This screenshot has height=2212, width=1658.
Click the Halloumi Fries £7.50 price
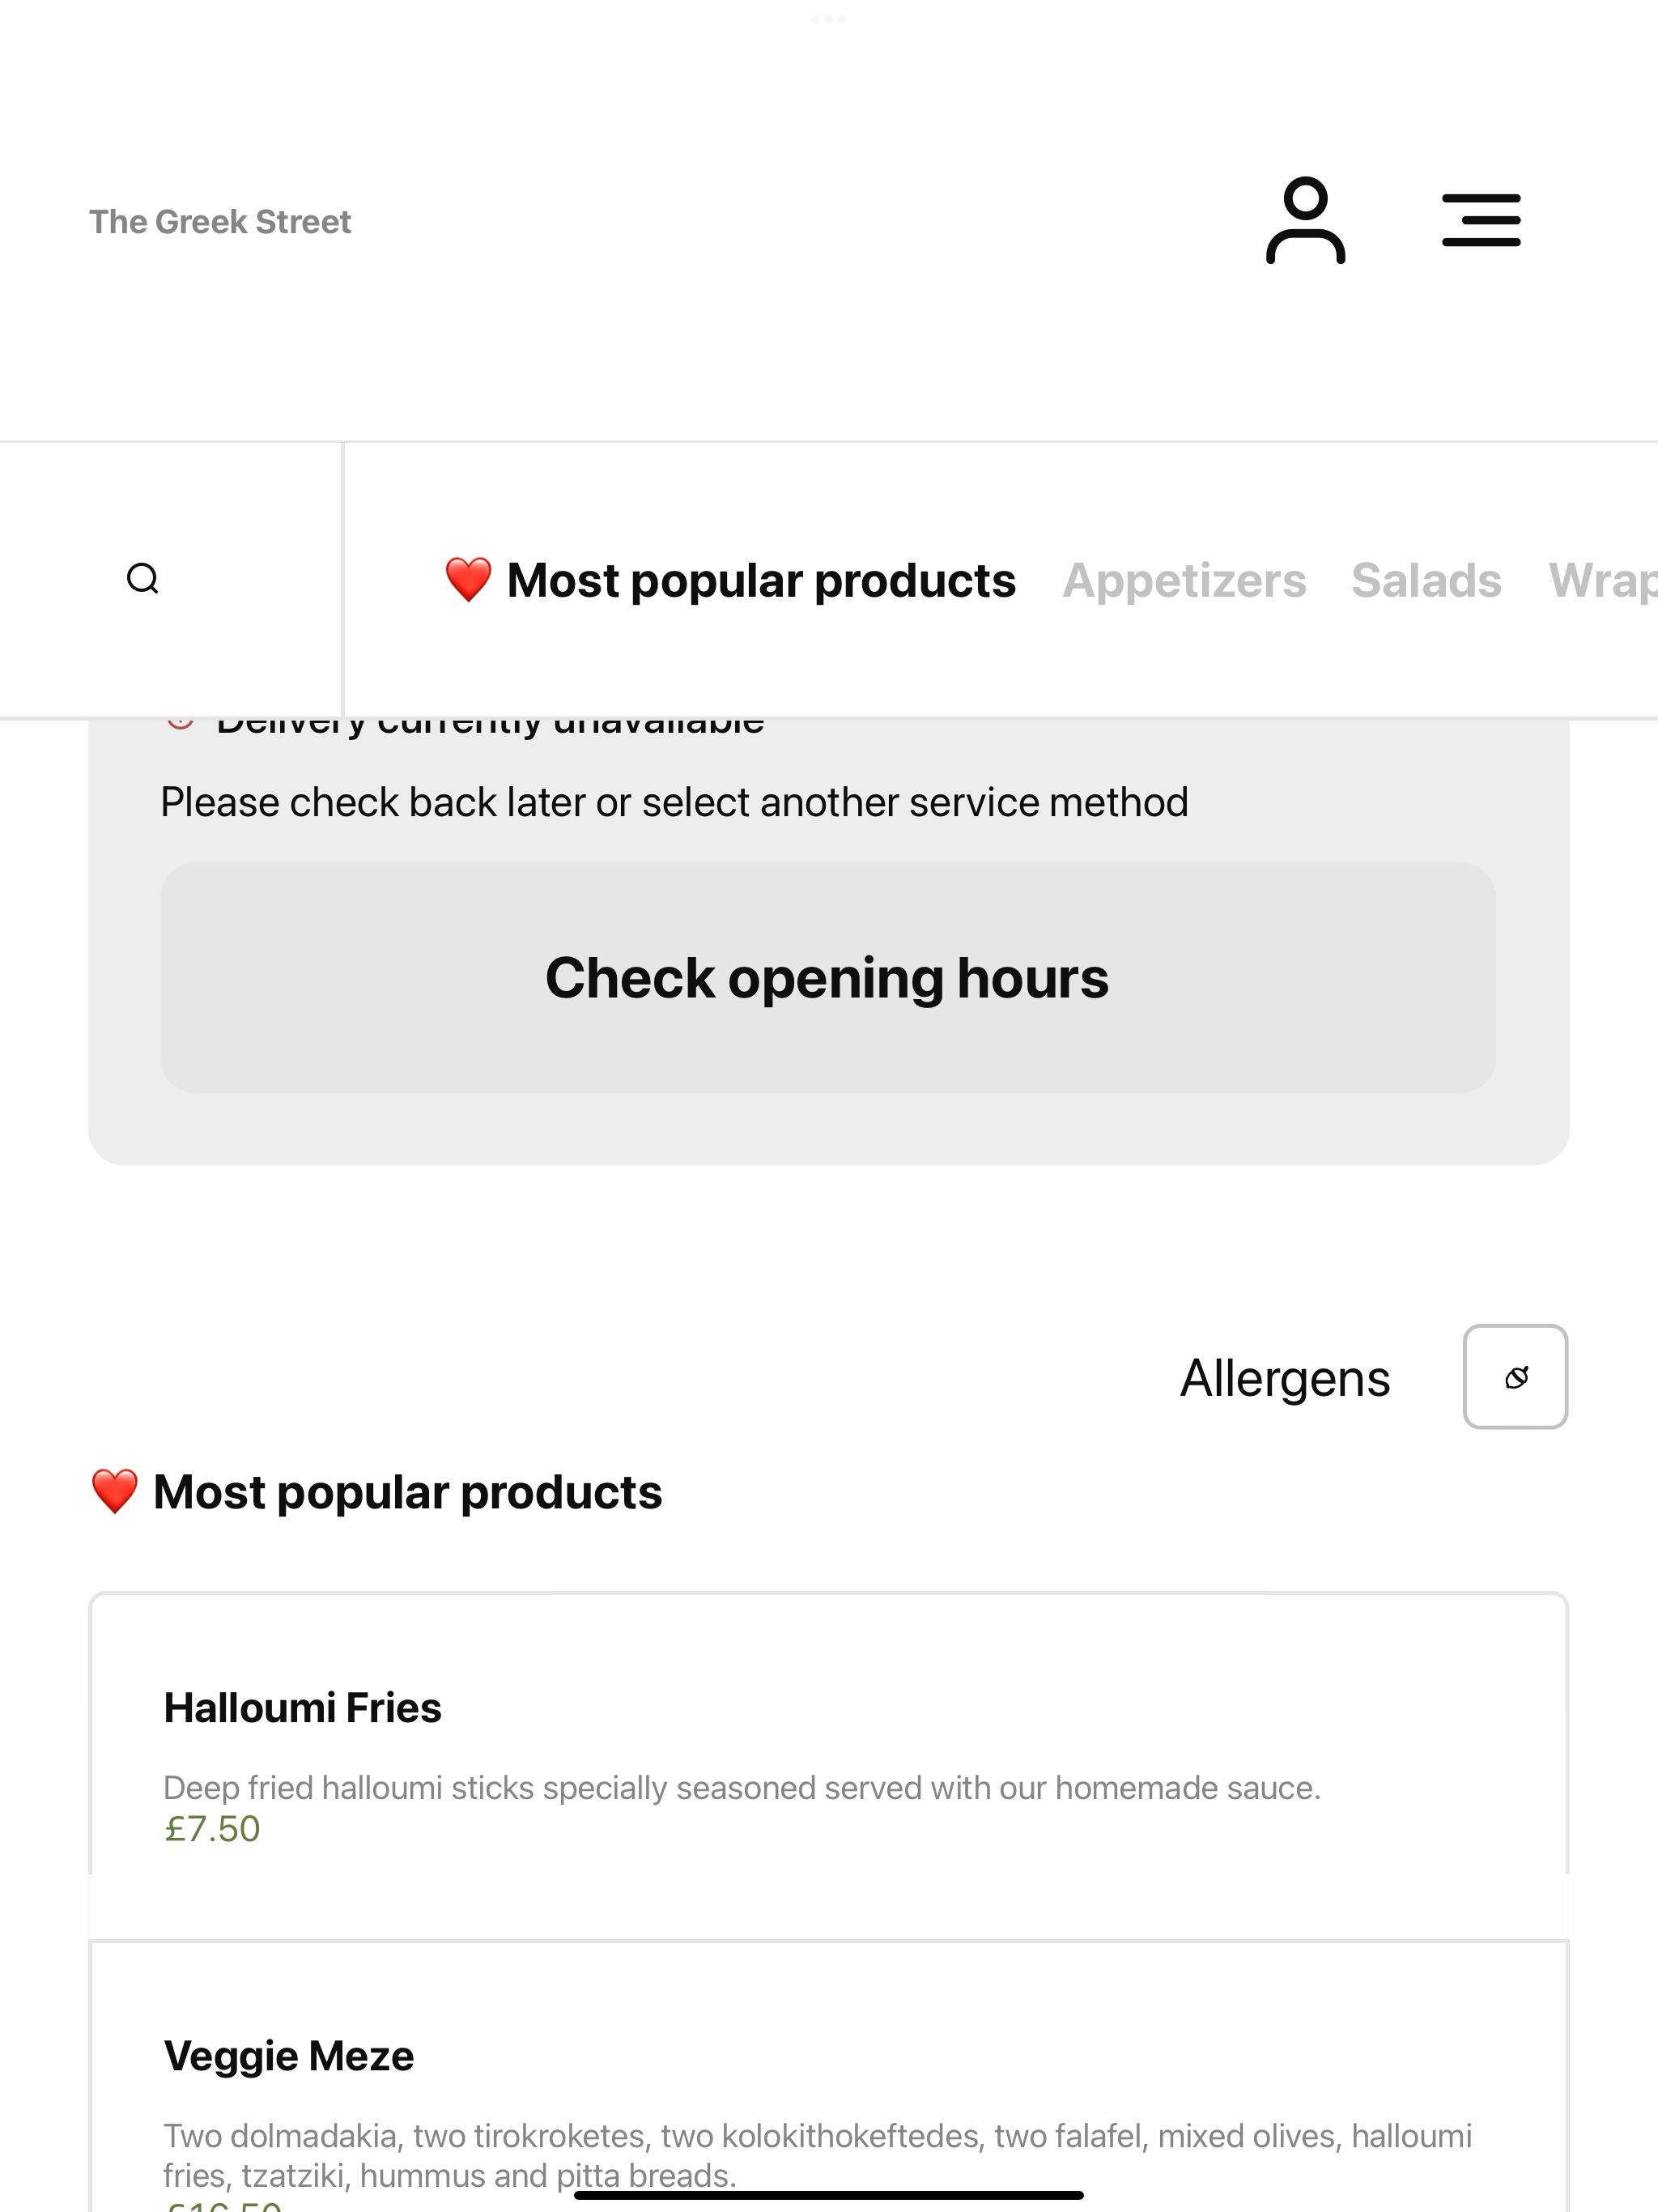pos(212,1829)
